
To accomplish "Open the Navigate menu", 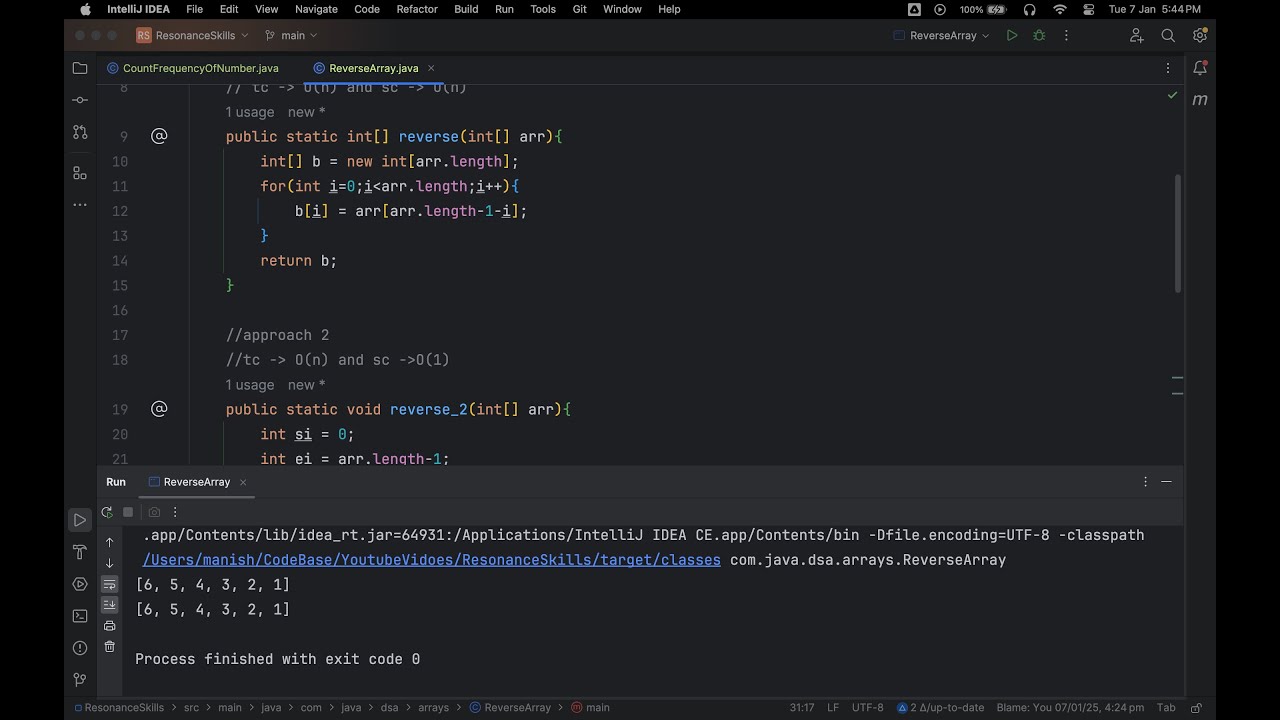I will click(316, 9).
